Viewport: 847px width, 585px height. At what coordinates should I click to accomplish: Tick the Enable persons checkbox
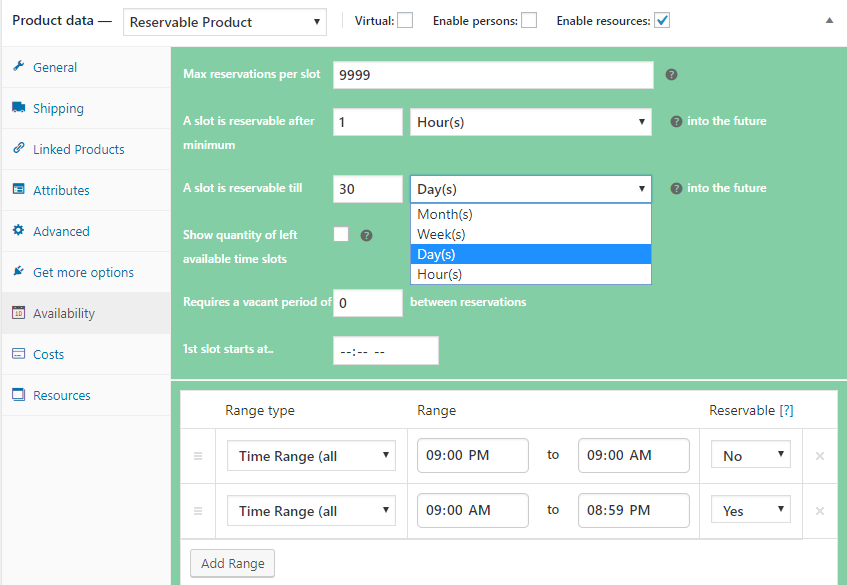(529, 21)
